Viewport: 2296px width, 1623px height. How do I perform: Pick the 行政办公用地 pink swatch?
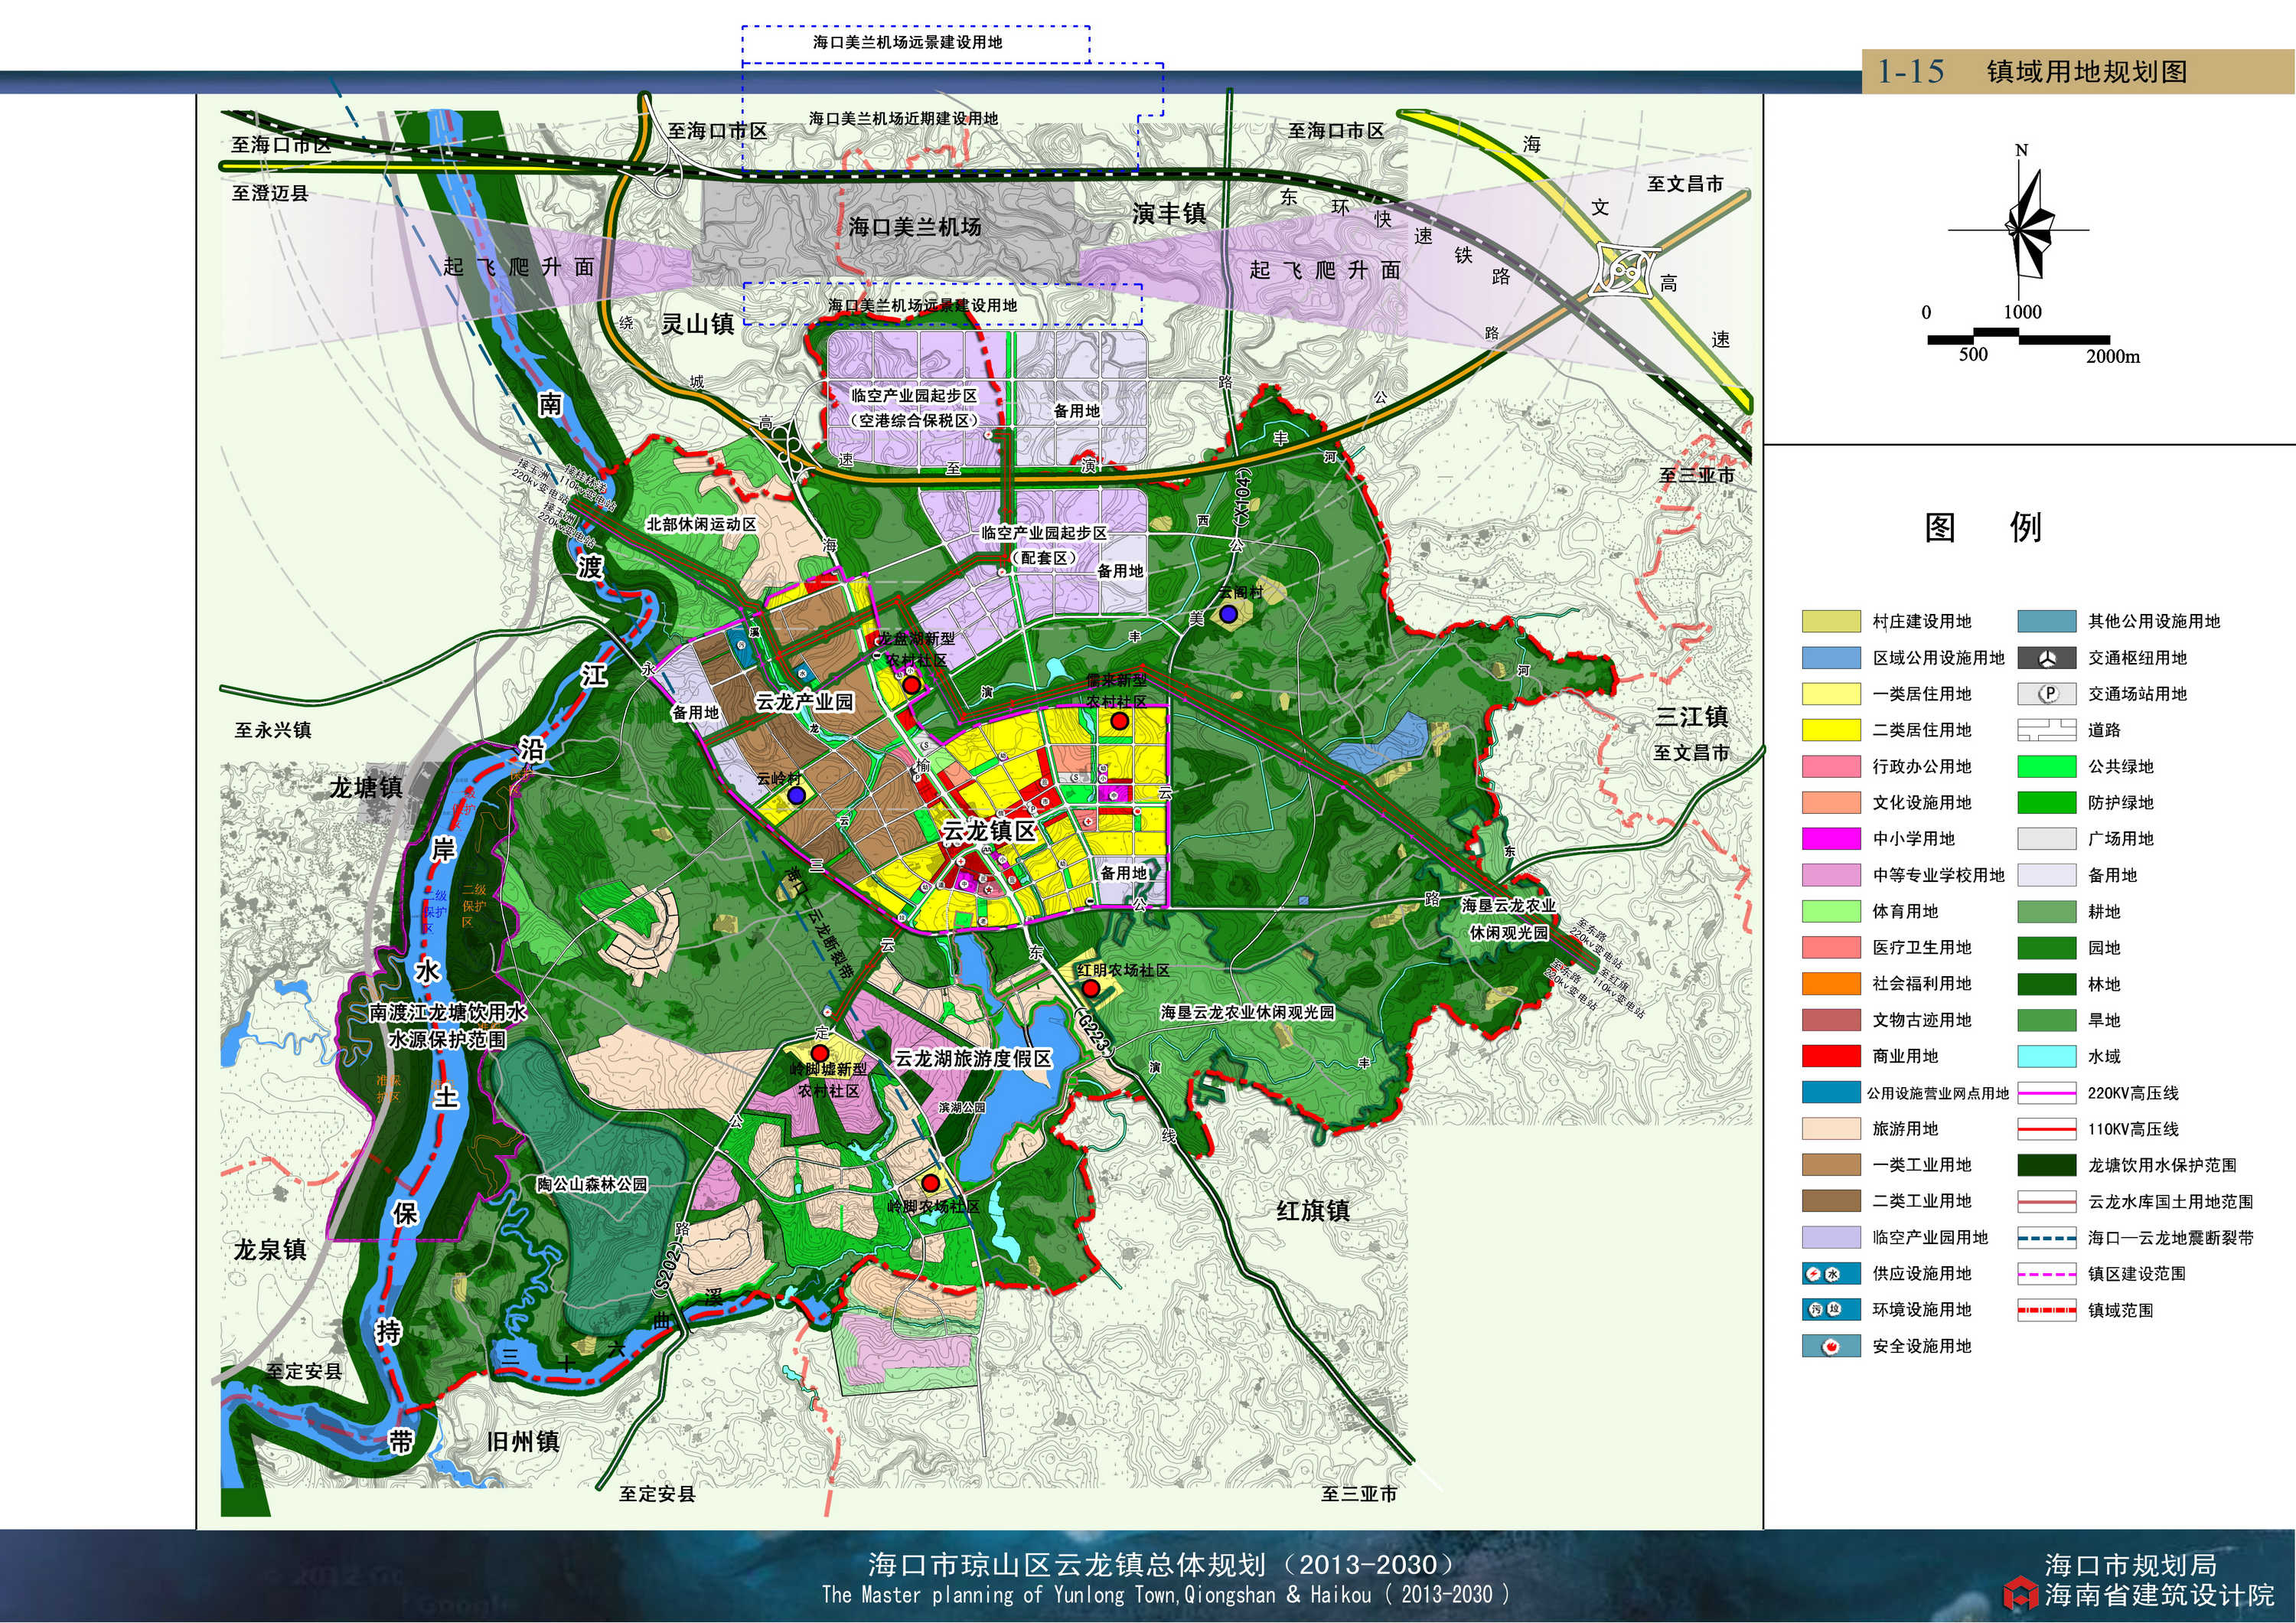click(1831, 766)
